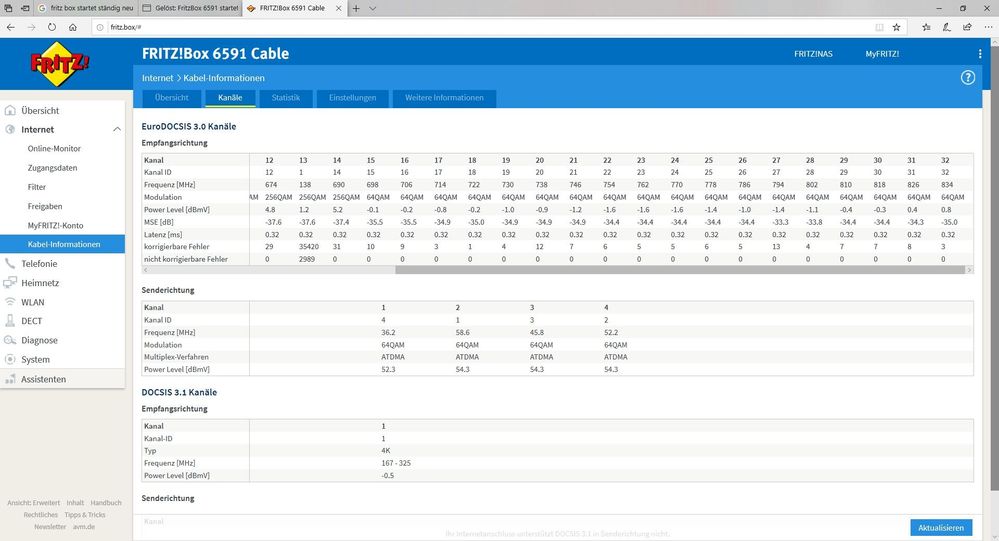Open Freigaben in sidebar
This screenshot has height=541, width=999.
point(45,206)
